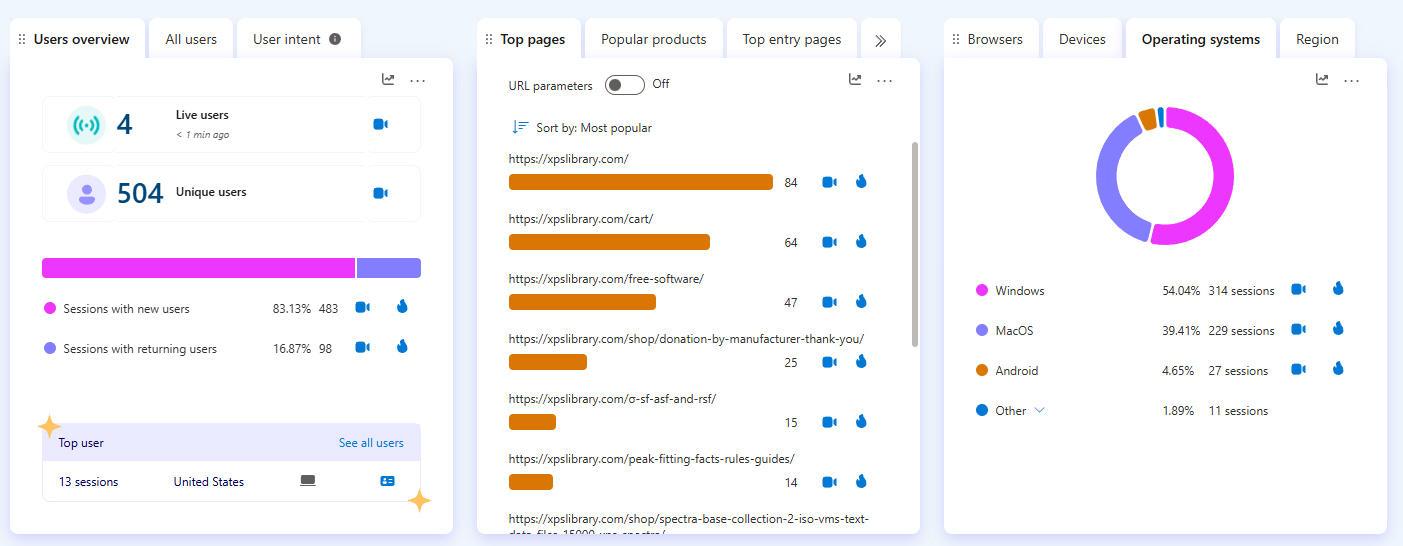Open recordings for MacOS sessions
Image resolution: width=1403 pixels, height=546 pixels.
(1298, 329)
